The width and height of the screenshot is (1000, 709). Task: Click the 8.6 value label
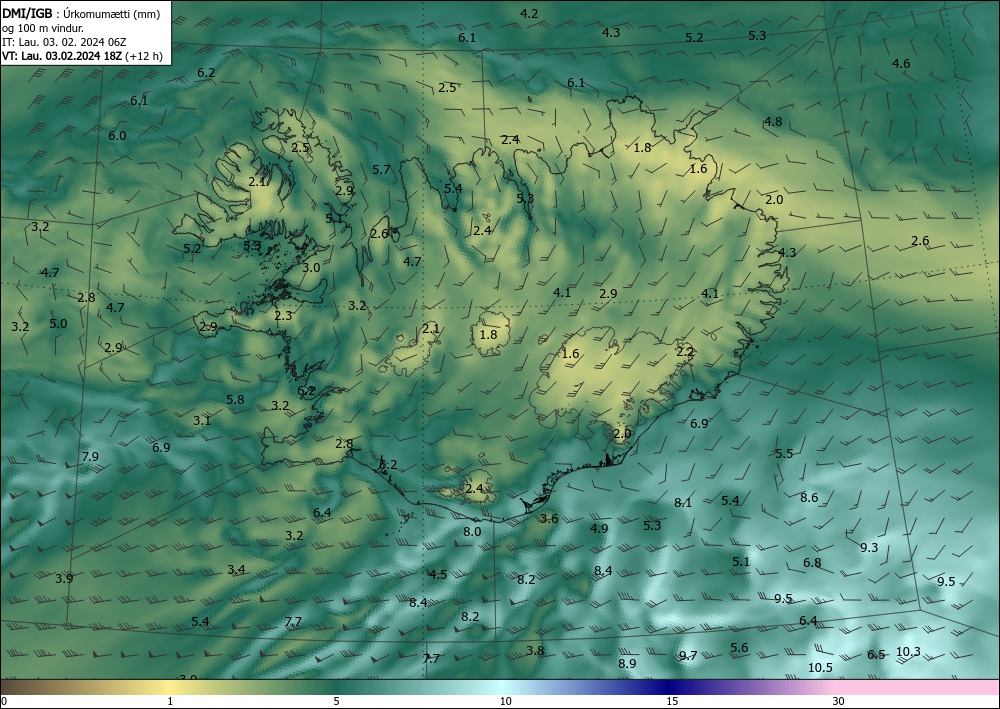point(809,497)
